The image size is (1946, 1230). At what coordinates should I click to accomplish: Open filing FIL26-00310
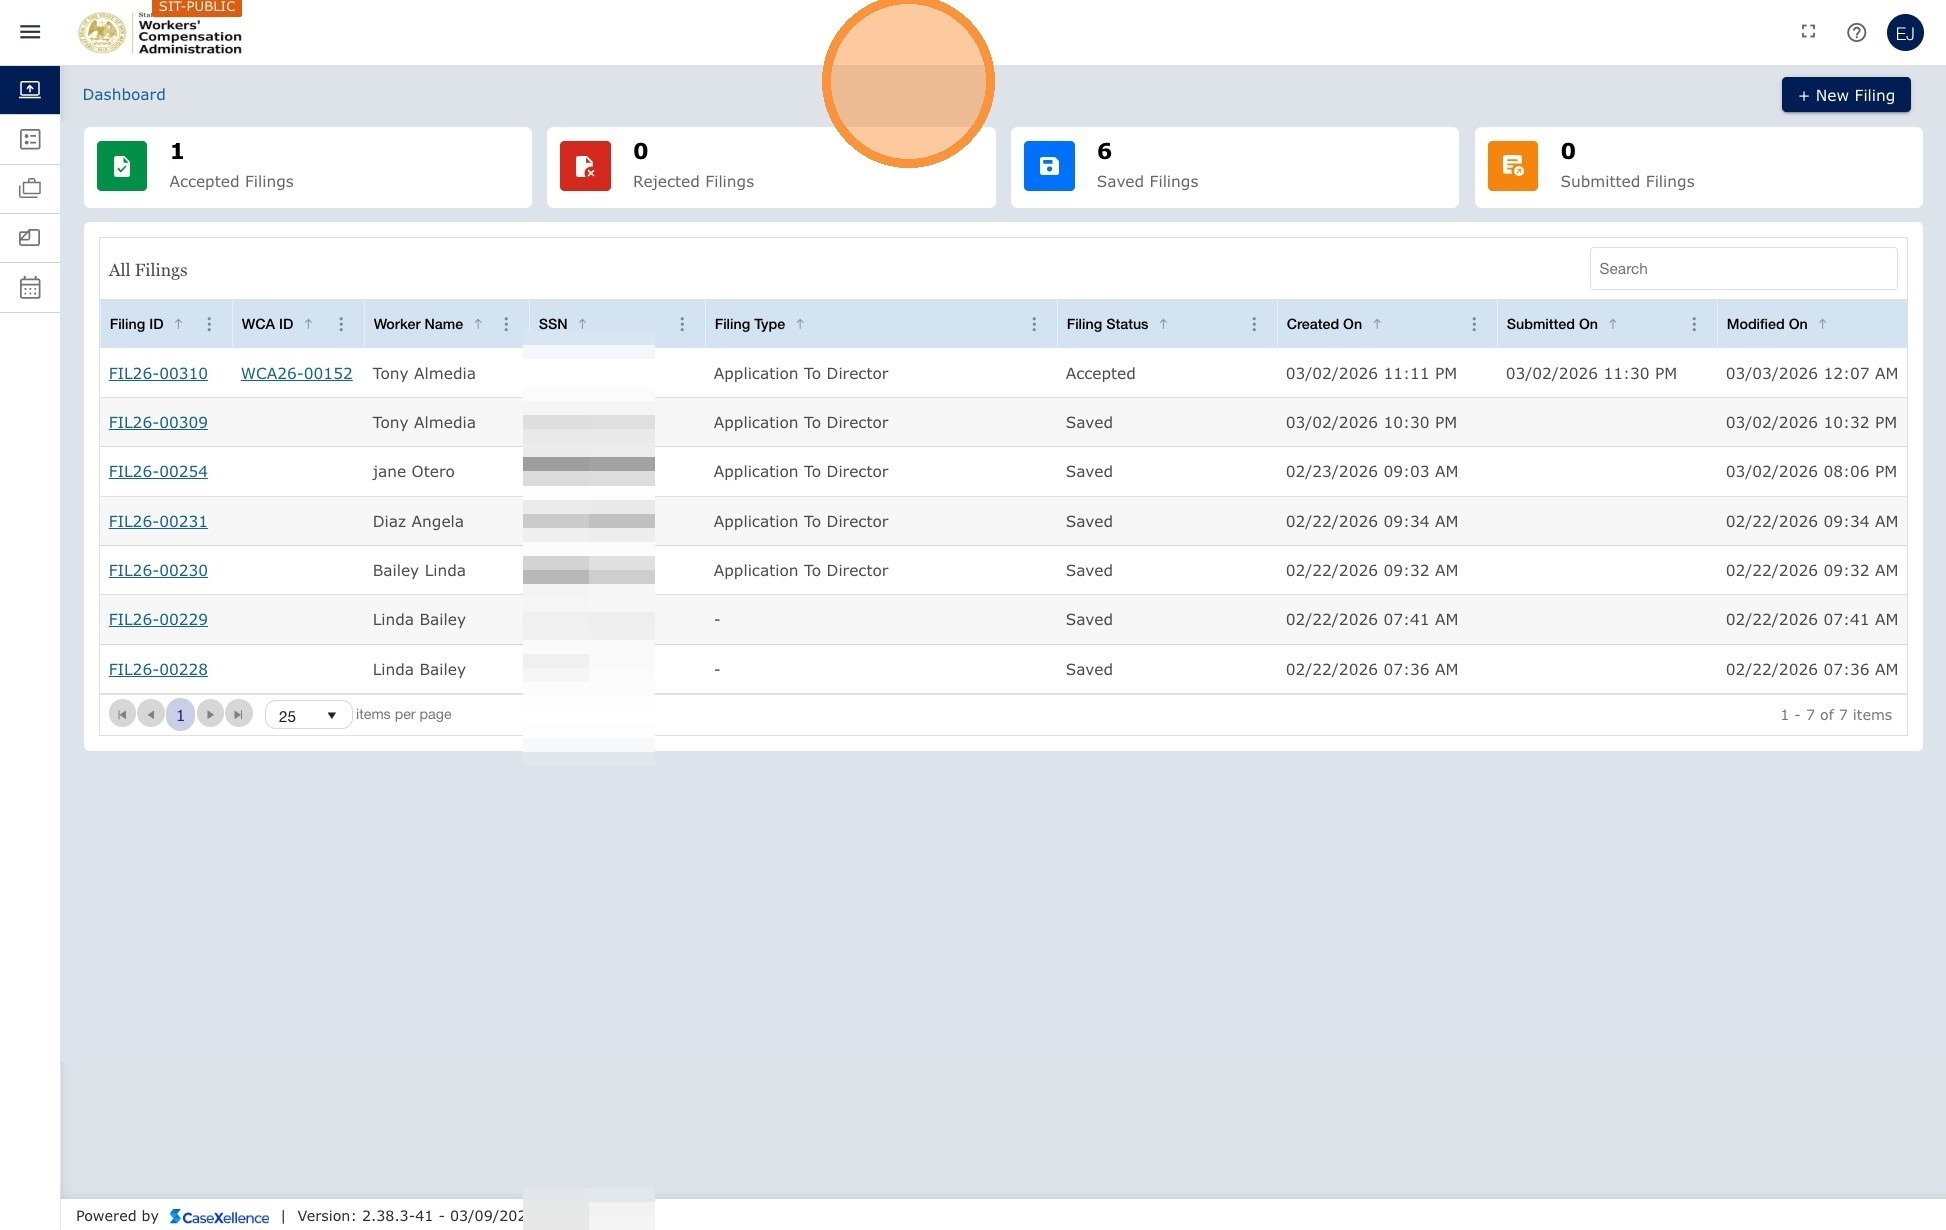[158, 373]
